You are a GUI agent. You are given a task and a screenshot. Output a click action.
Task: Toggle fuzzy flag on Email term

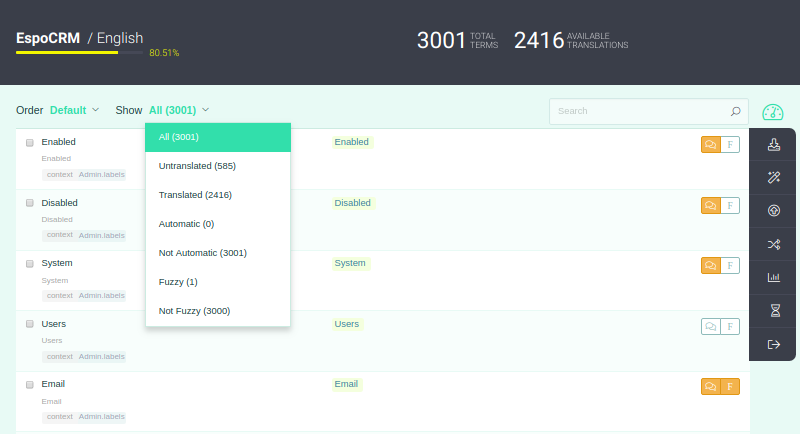pos(730,387)
